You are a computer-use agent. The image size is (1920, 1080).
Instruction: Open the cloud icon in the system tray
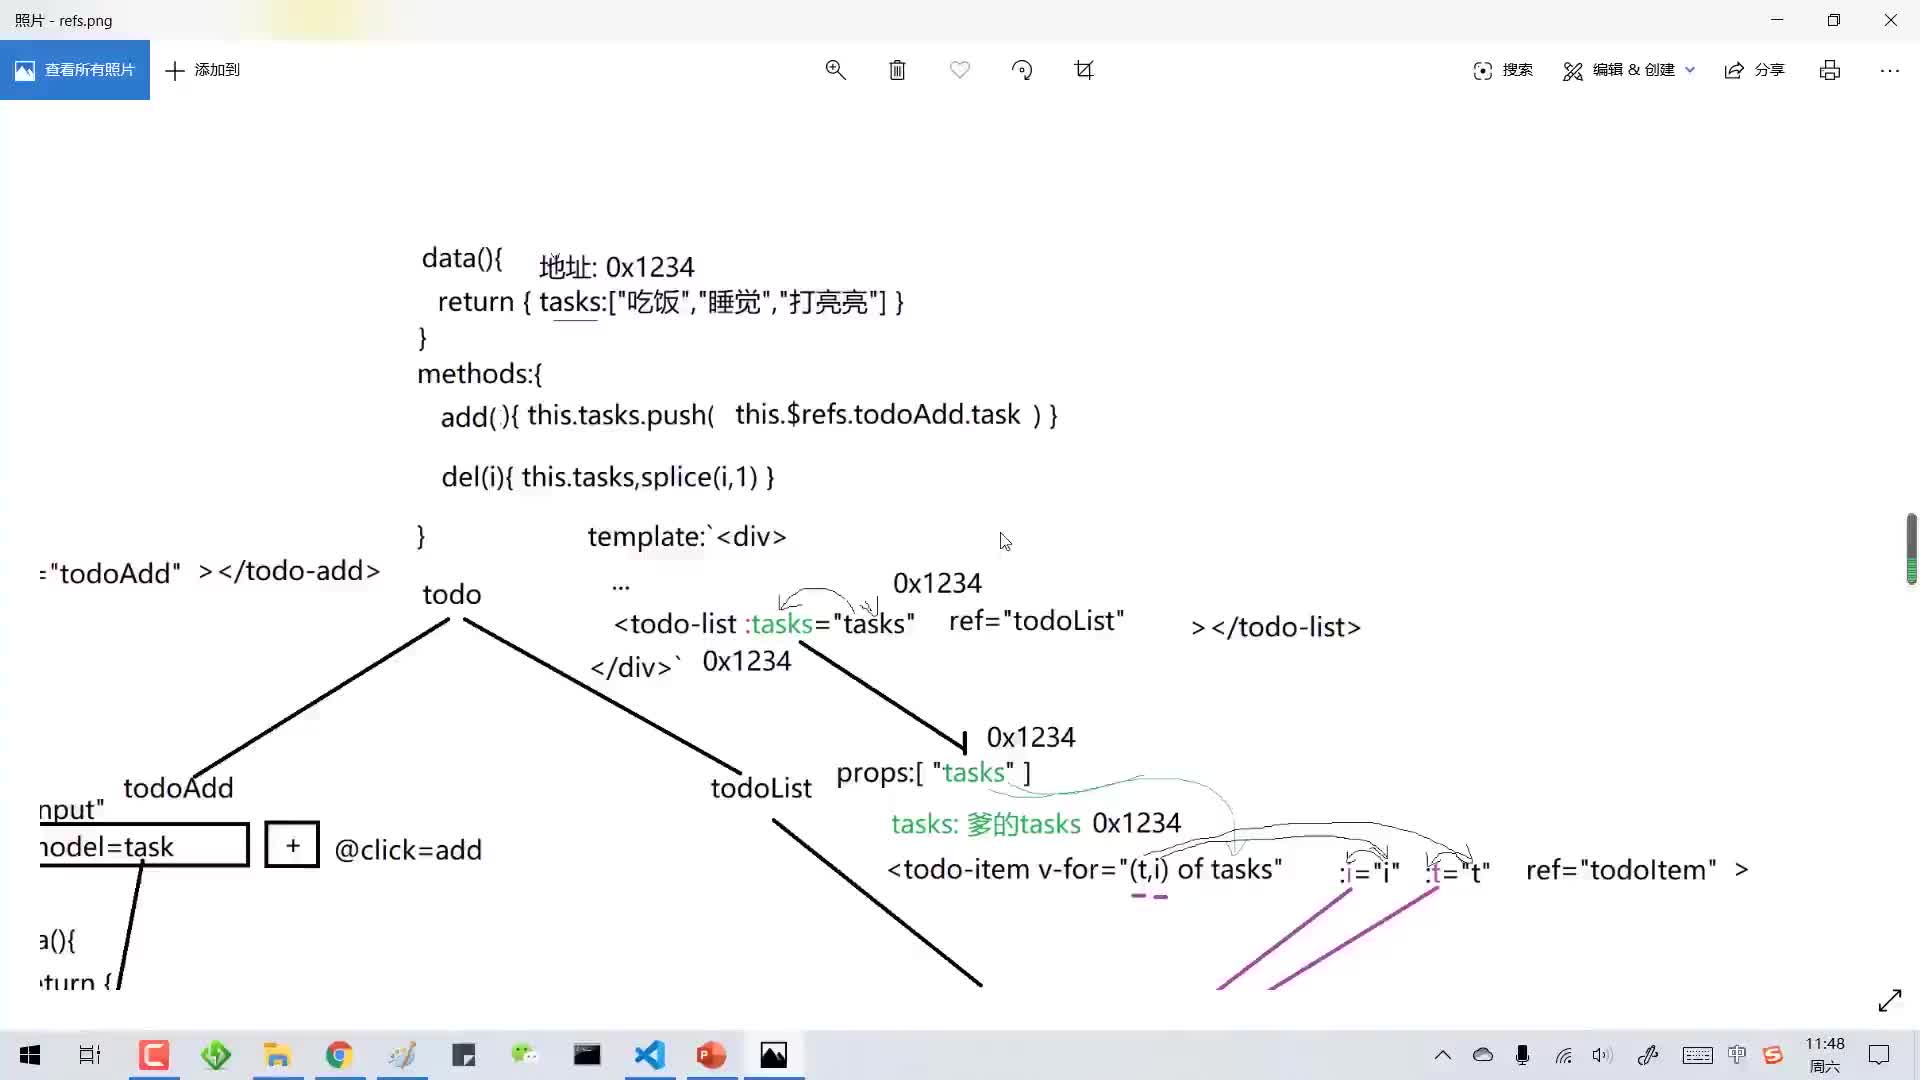point(1483,1055)
